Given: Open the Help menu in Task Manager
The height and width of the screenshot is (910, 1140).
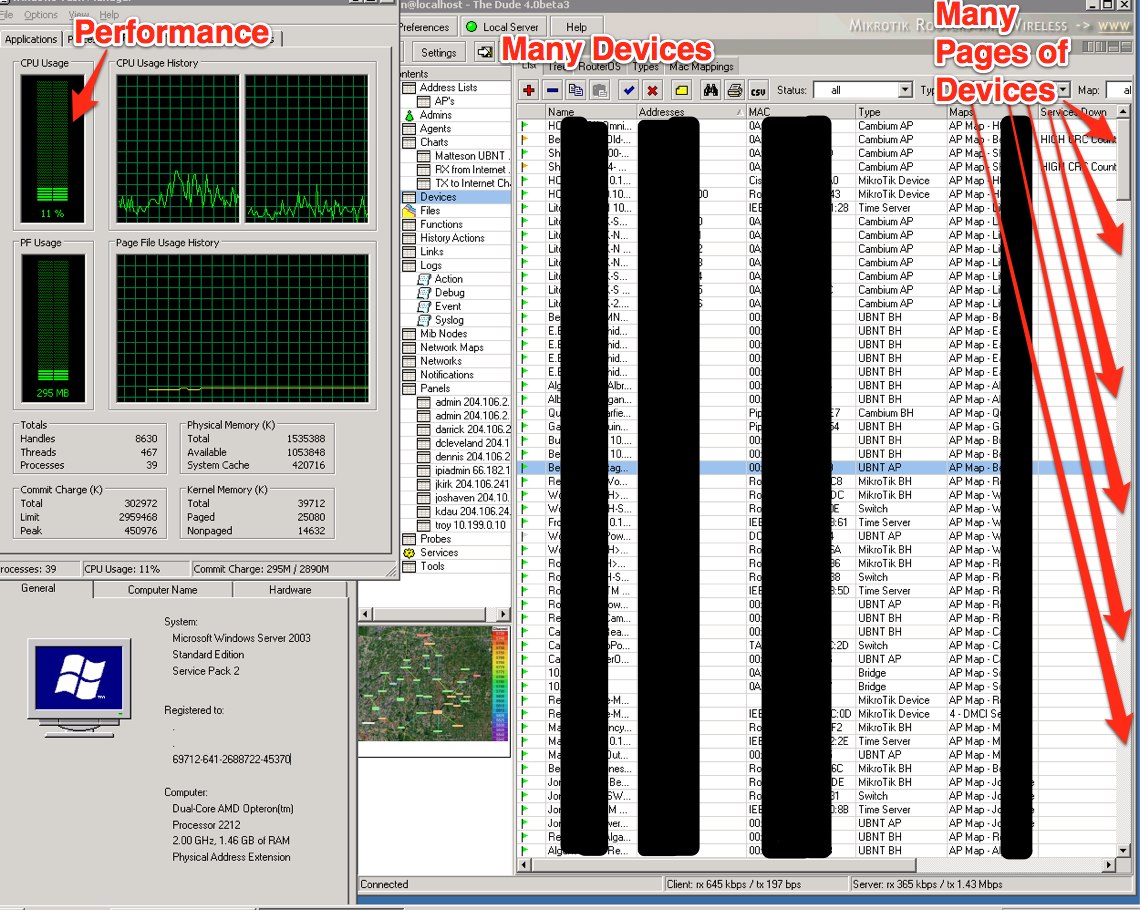Looking at the screenshot, I should click(109, 15).
